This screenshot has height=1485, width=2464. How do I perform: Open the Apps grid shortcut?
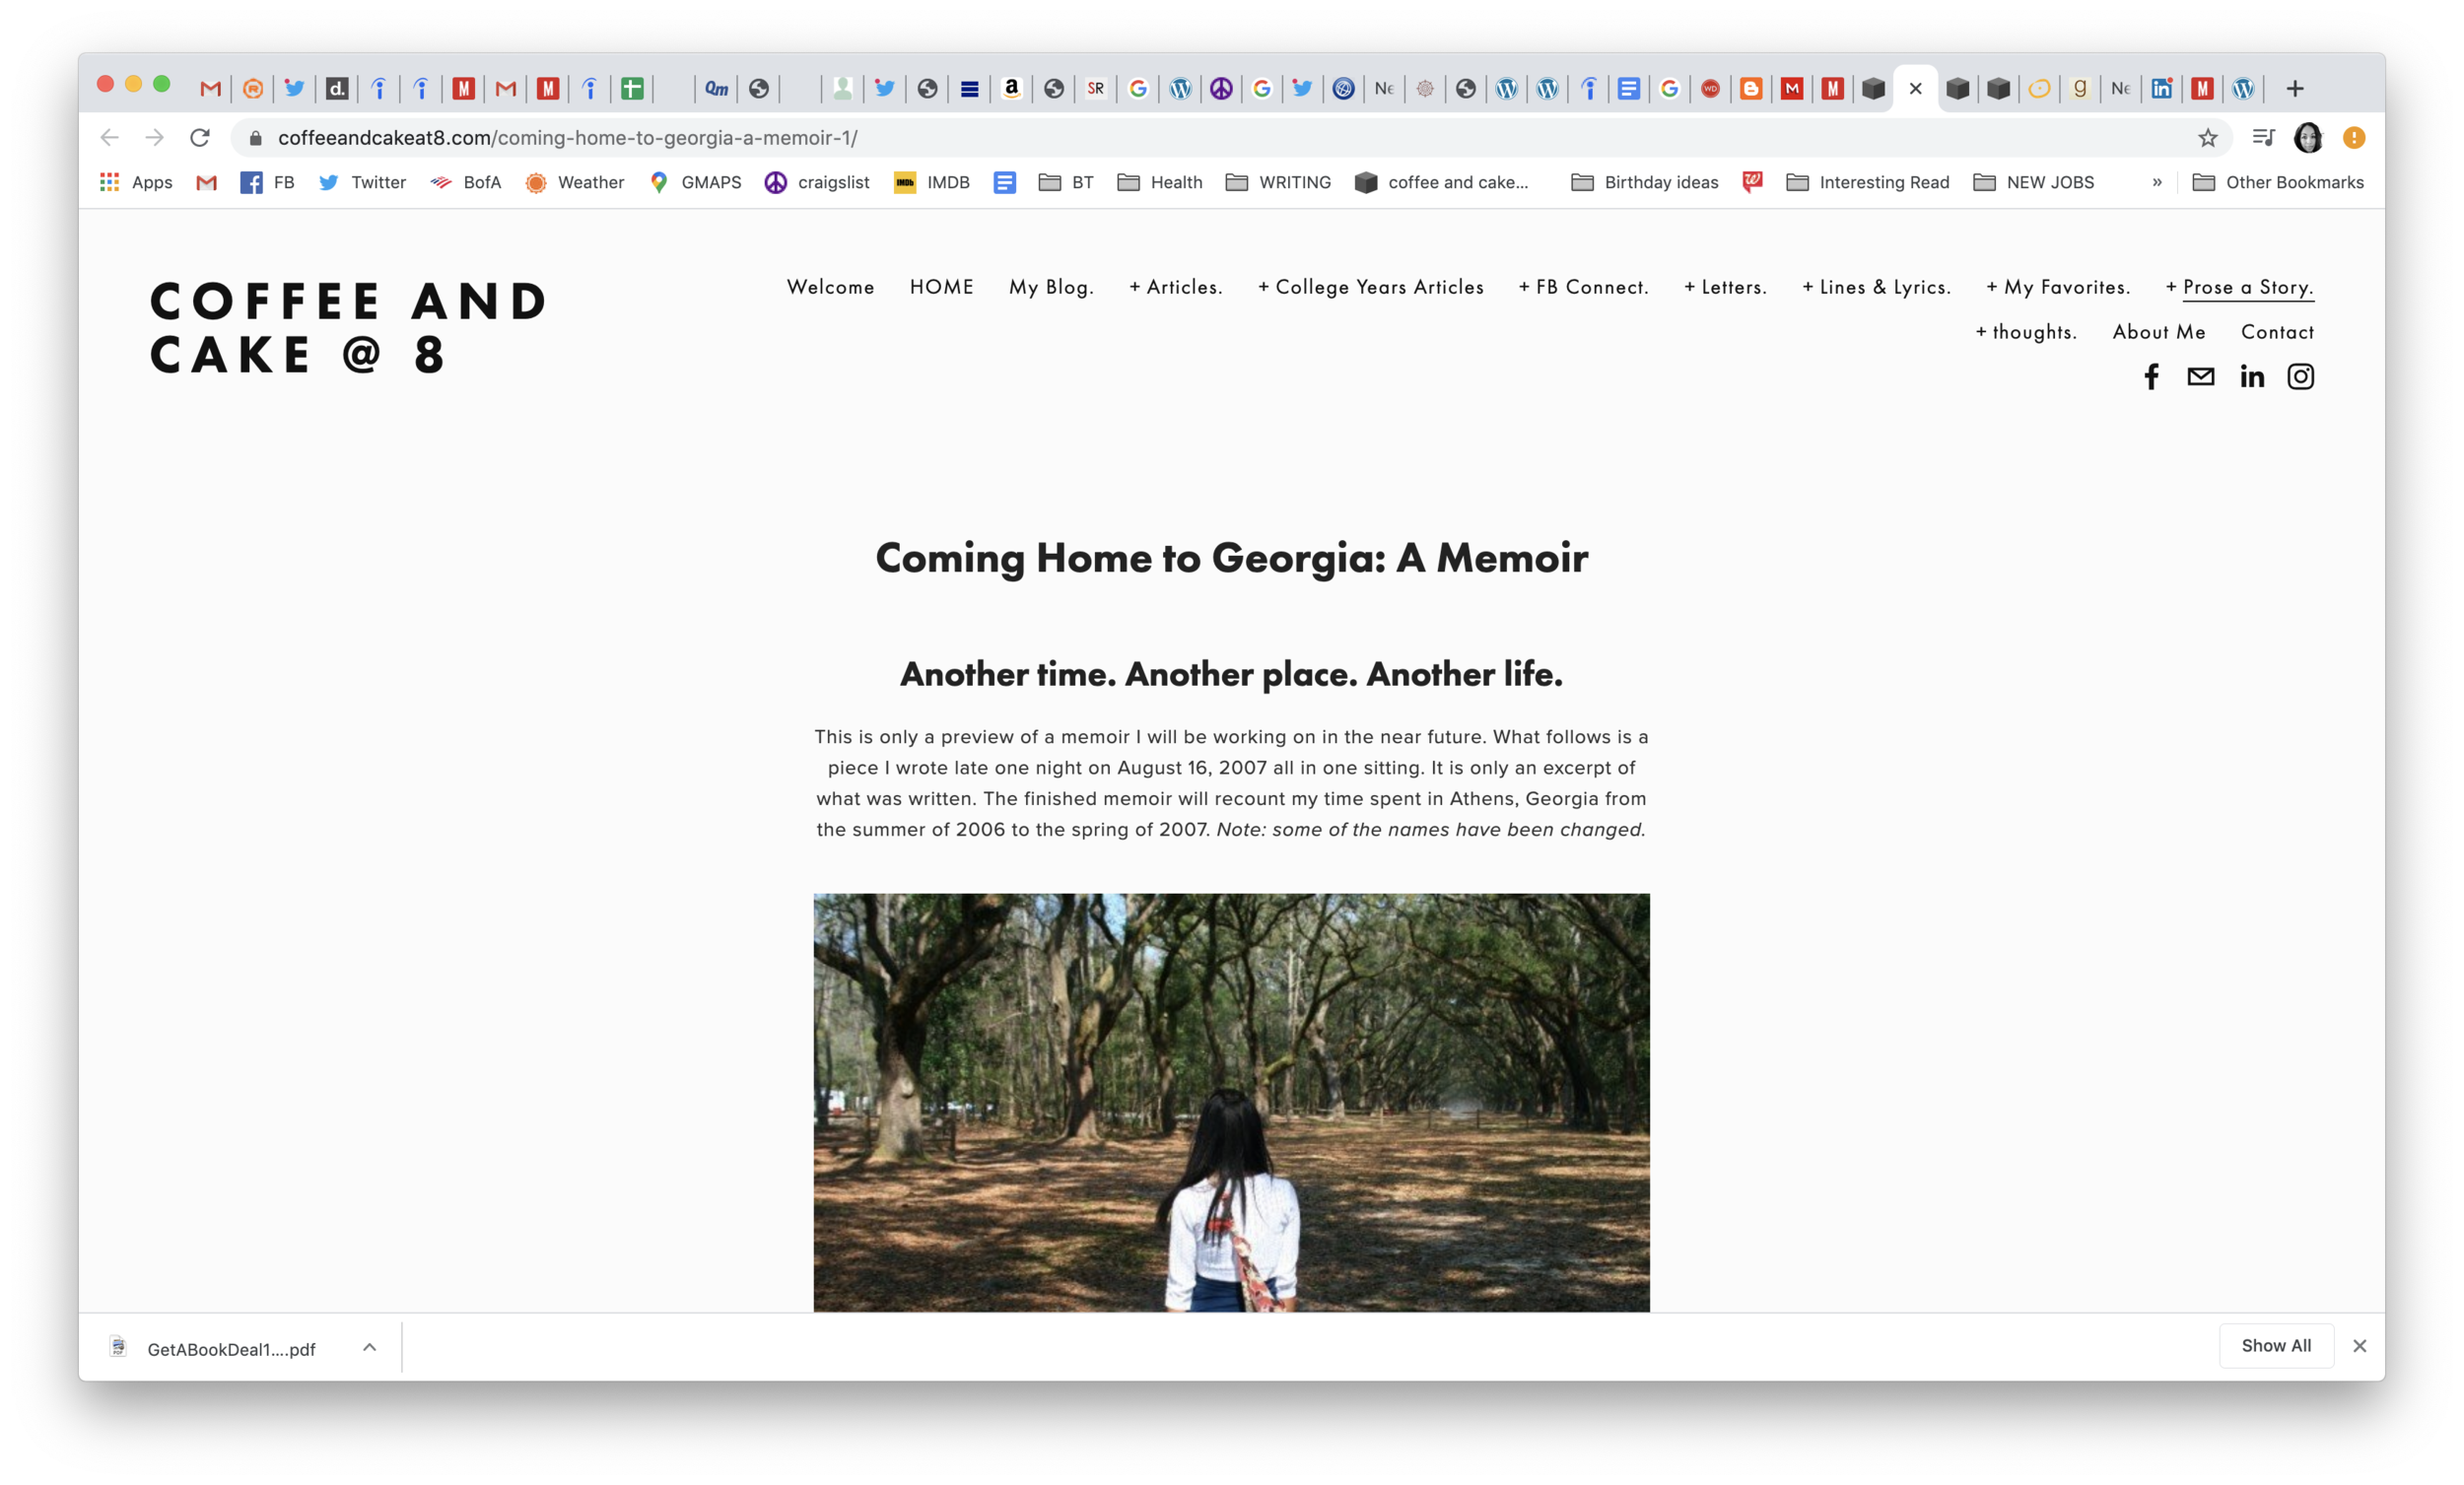coord(136,182)
